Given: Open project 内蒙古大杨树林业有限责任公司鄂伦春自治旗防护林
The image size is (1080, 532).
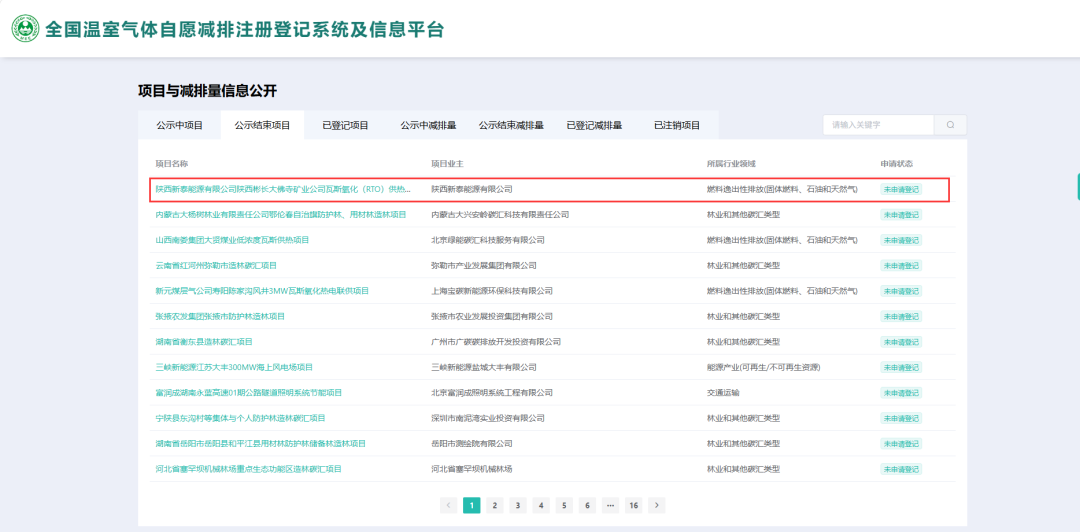Looking at the screenshot, I should pyautogui.click(x=280, y=214).
